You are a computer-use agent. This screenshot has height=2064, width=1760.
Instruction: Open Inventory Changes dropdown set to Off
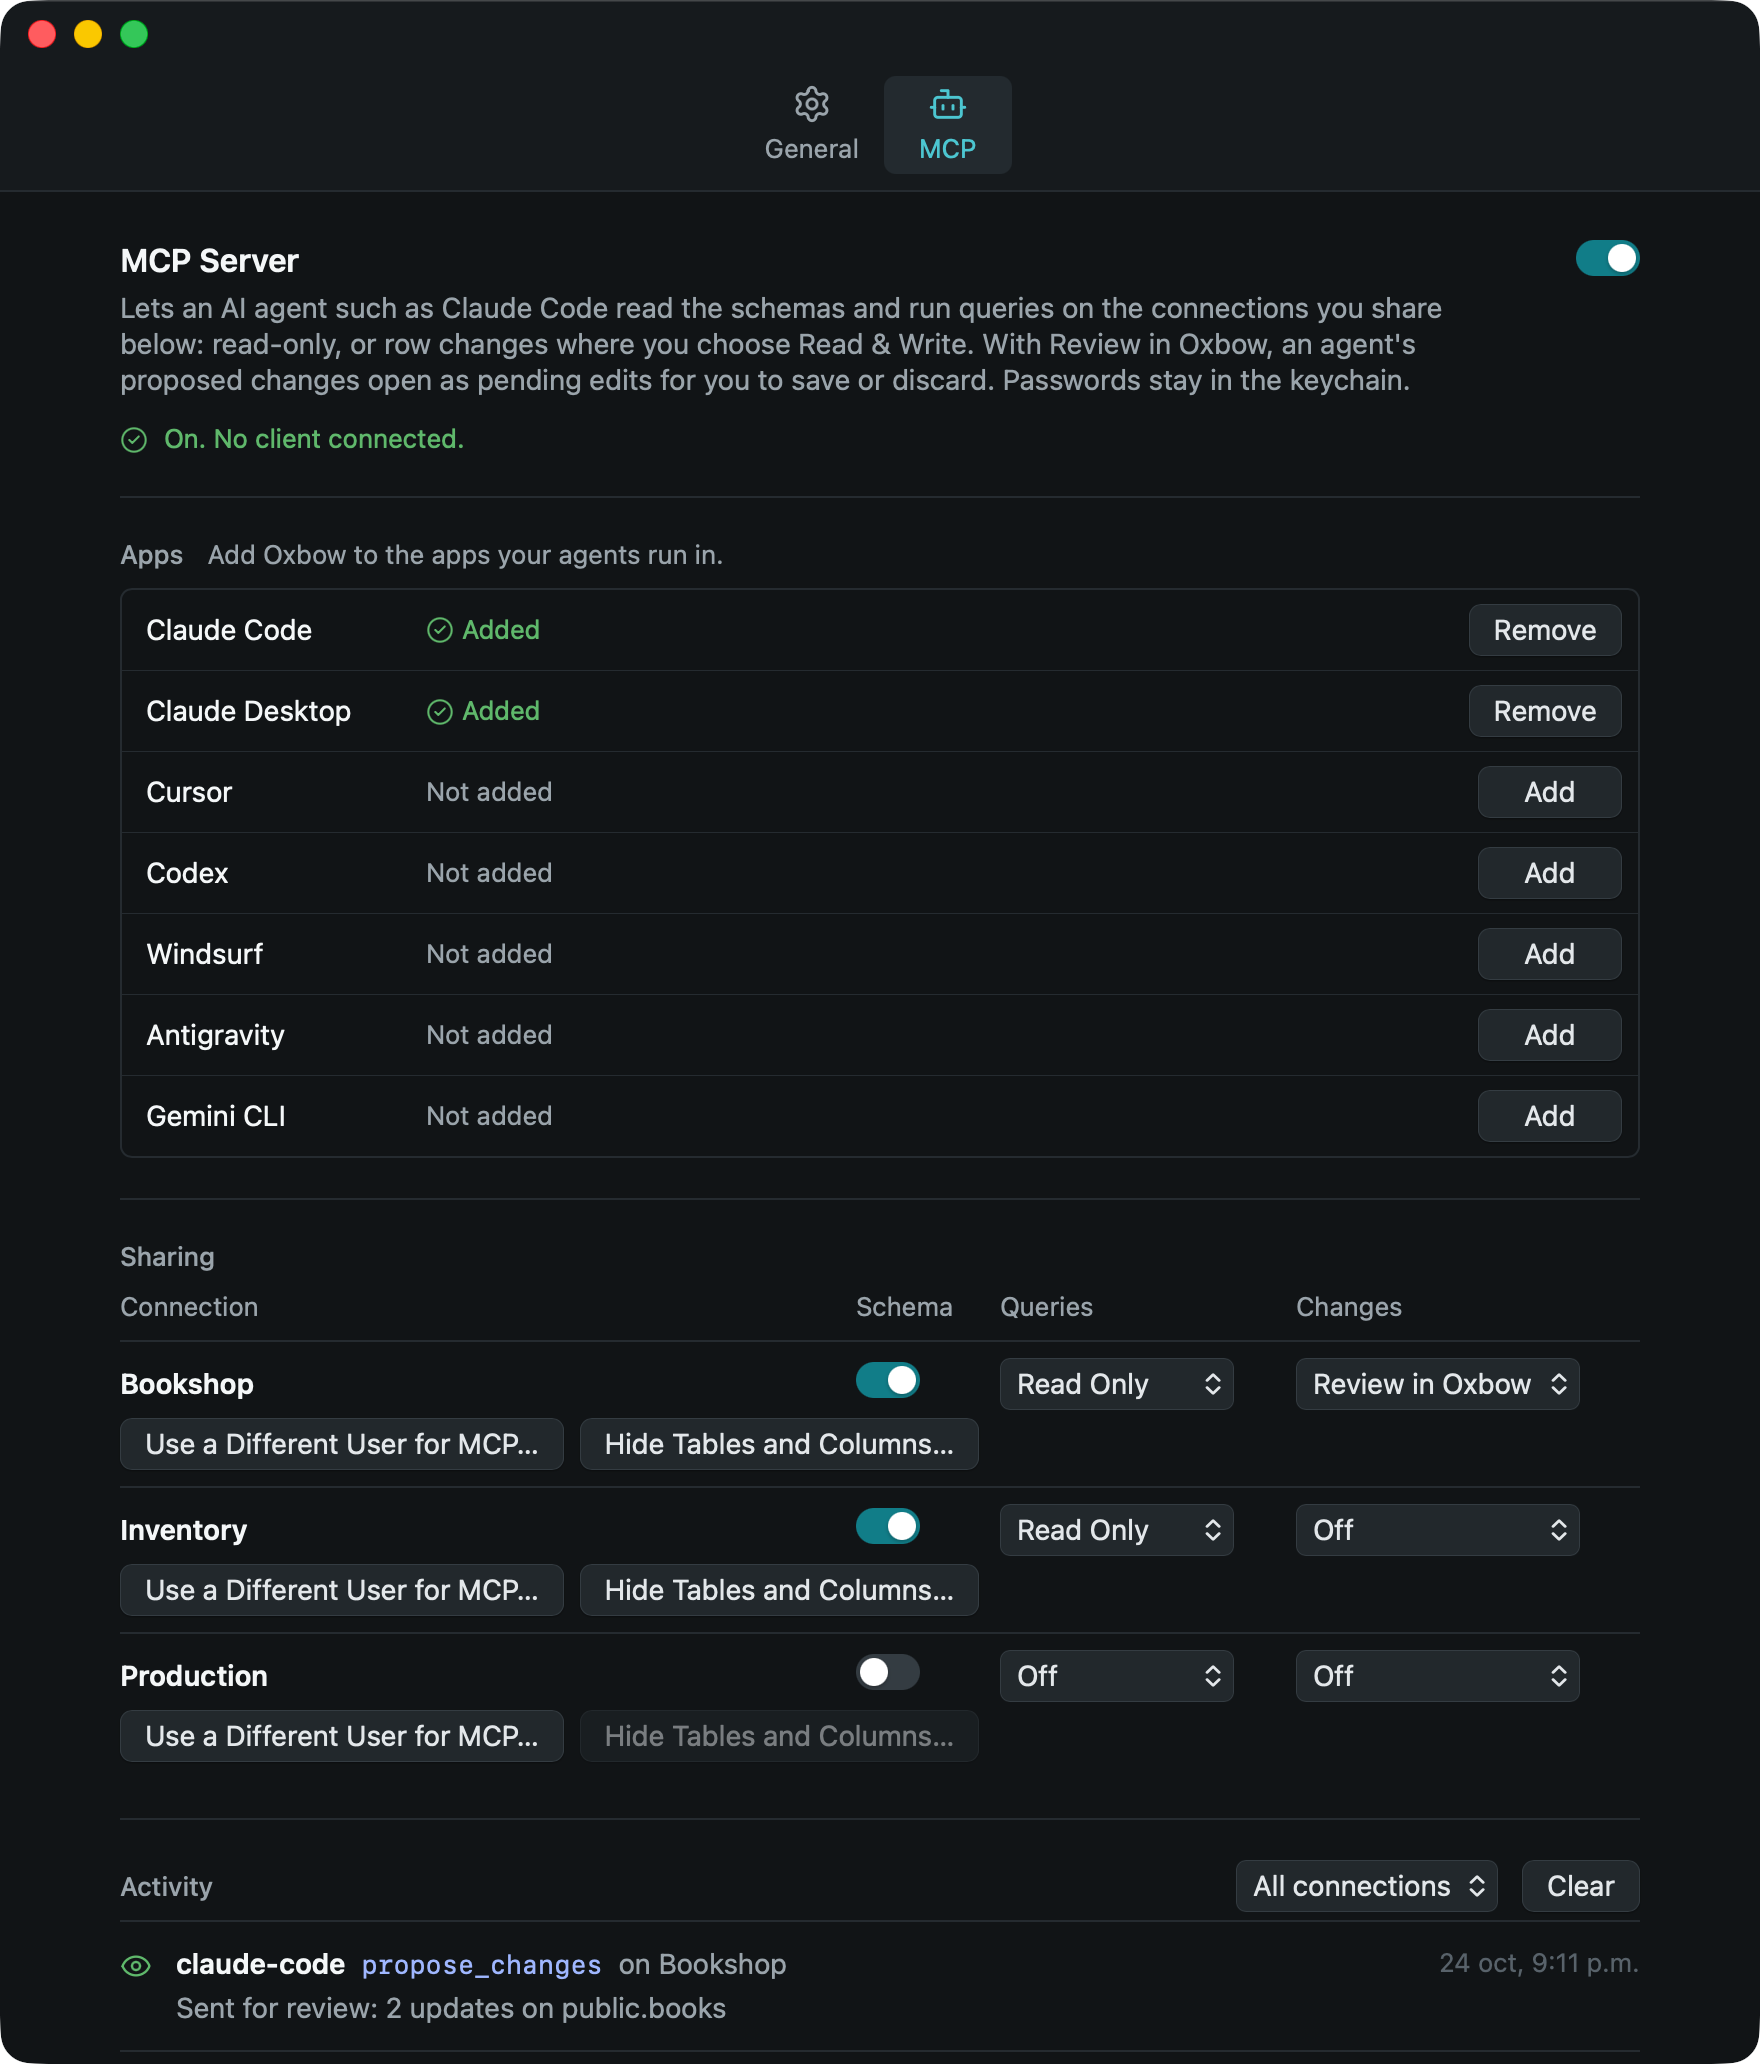(x=1438, y=1530)
